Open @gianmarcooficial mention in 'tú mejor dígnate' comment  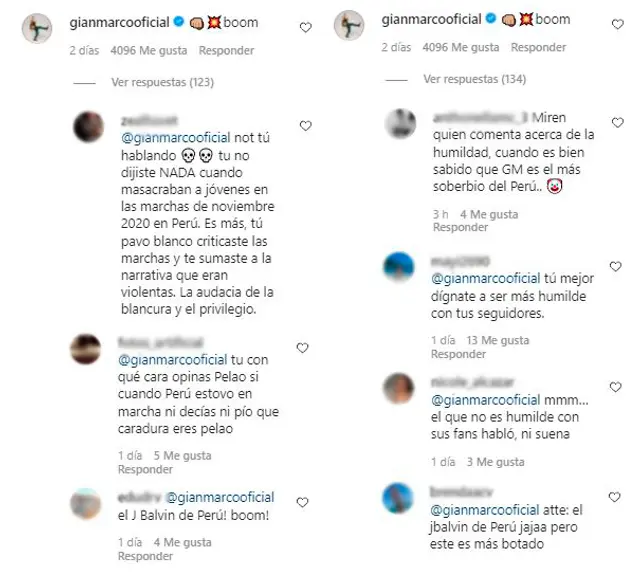point(486,279)
